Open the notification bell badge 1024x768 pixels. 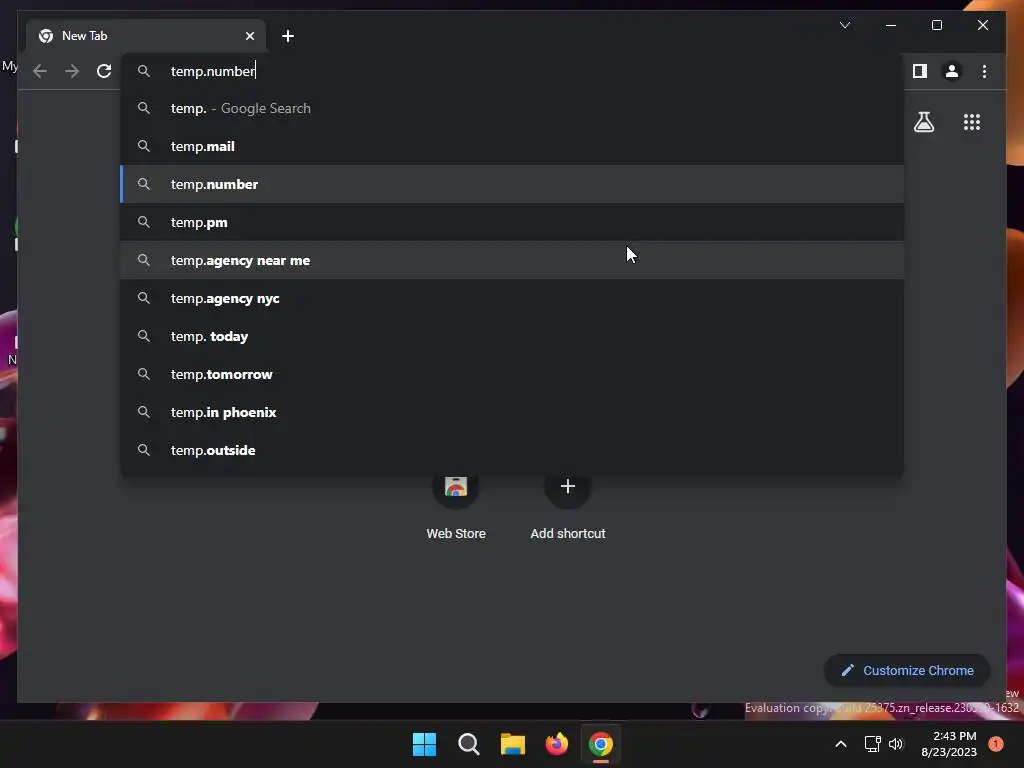[996, 744]
